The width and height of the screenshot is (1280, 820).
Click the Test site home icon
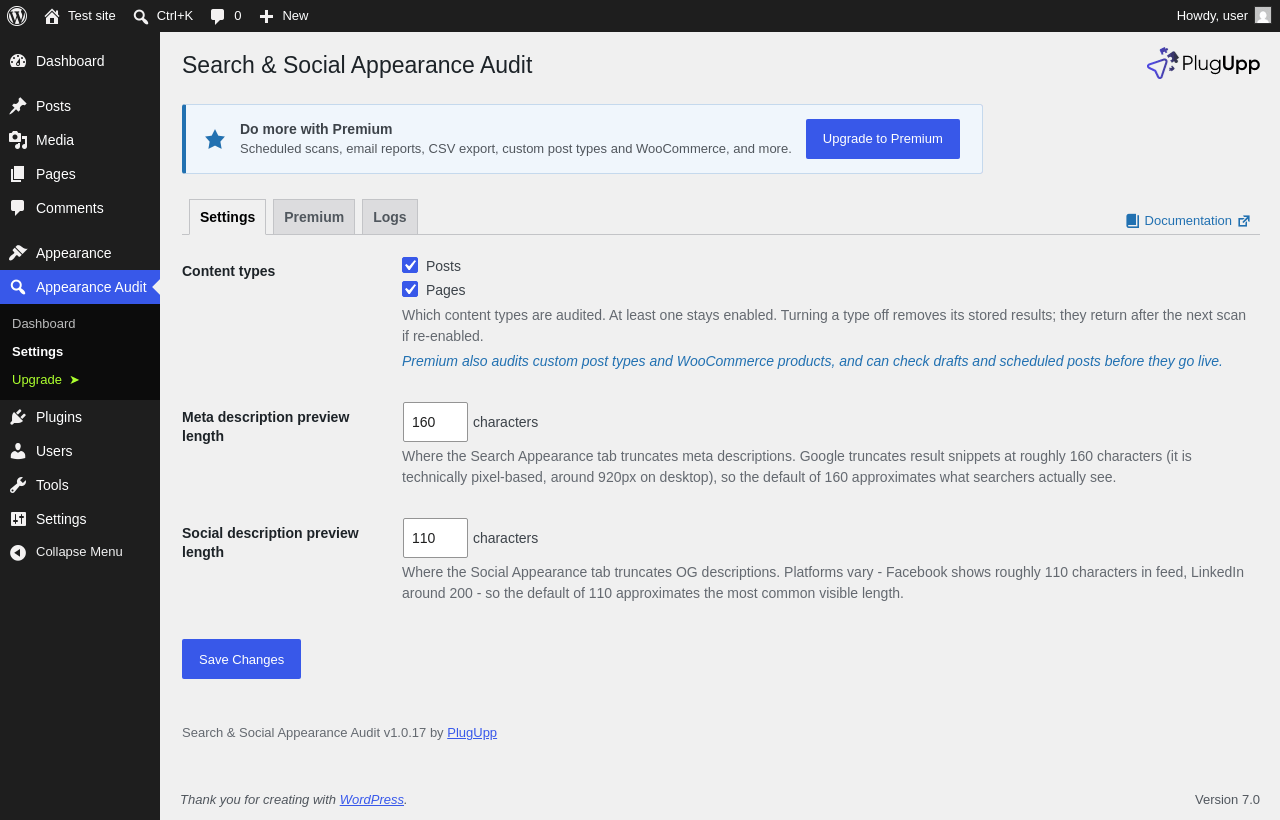tap(52, 16)
